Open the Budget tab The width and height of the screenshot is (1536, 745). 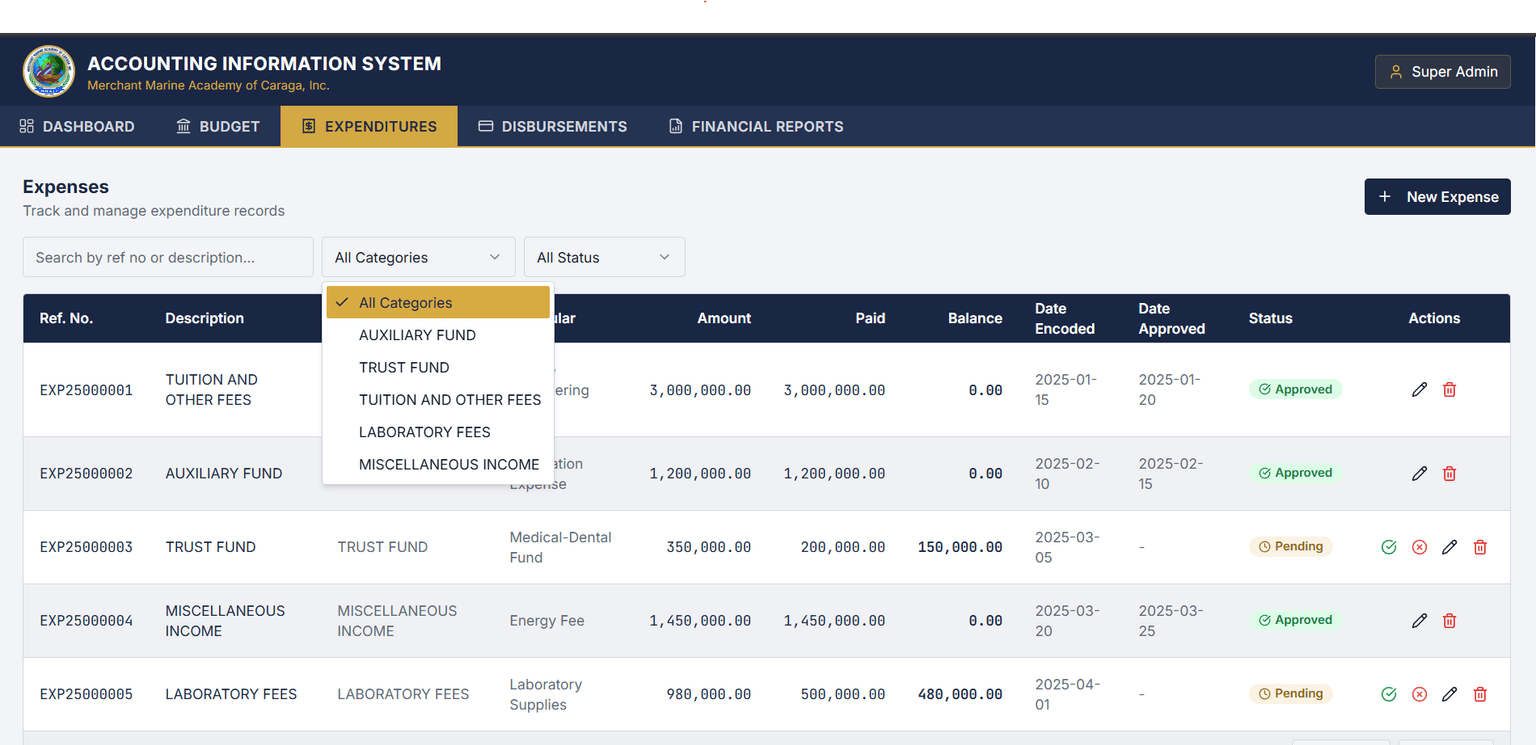pos(218,126)
